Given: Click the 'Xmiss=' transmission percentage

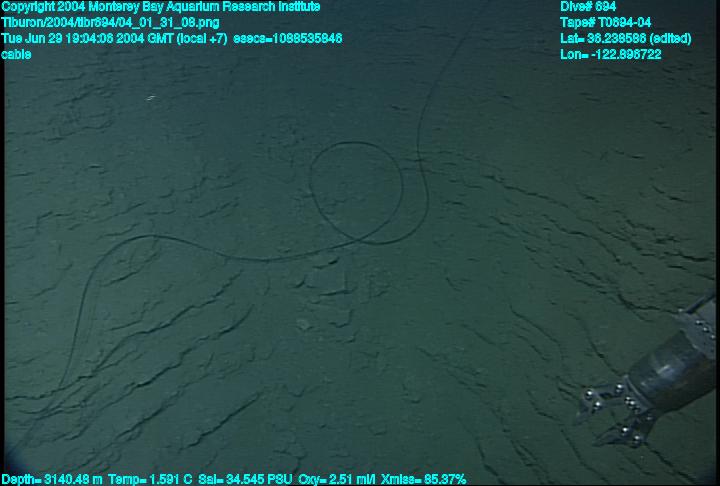Looking at the screenshot, I should coord(424,479).
